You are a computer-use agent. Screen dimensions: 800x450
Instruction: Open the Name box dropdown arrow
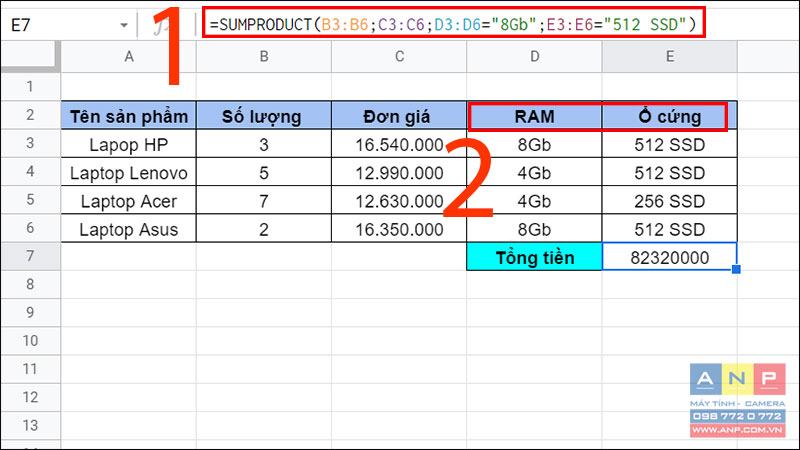click(x=123, y=25)
